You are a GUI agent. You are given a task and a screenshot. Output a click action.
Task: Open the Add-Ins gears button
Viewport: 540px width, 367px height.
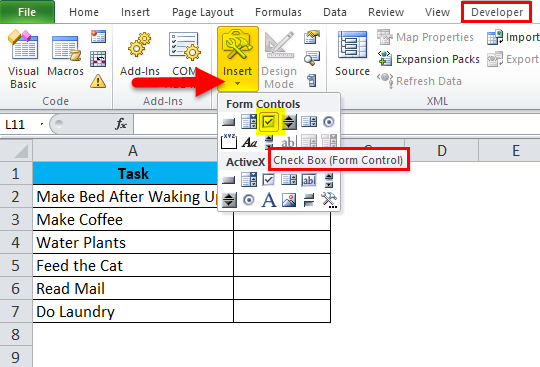(x=140, y=54)
